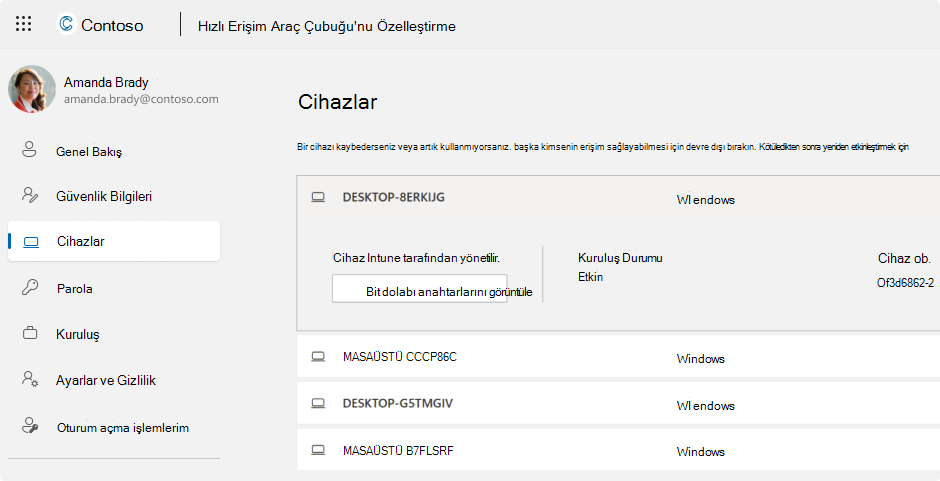Click the header title Hızlı Erişim Araç Çubuğu'nu Özelleştirme
The width and height of the screenshot is (940, 481).
pos(327,26)
